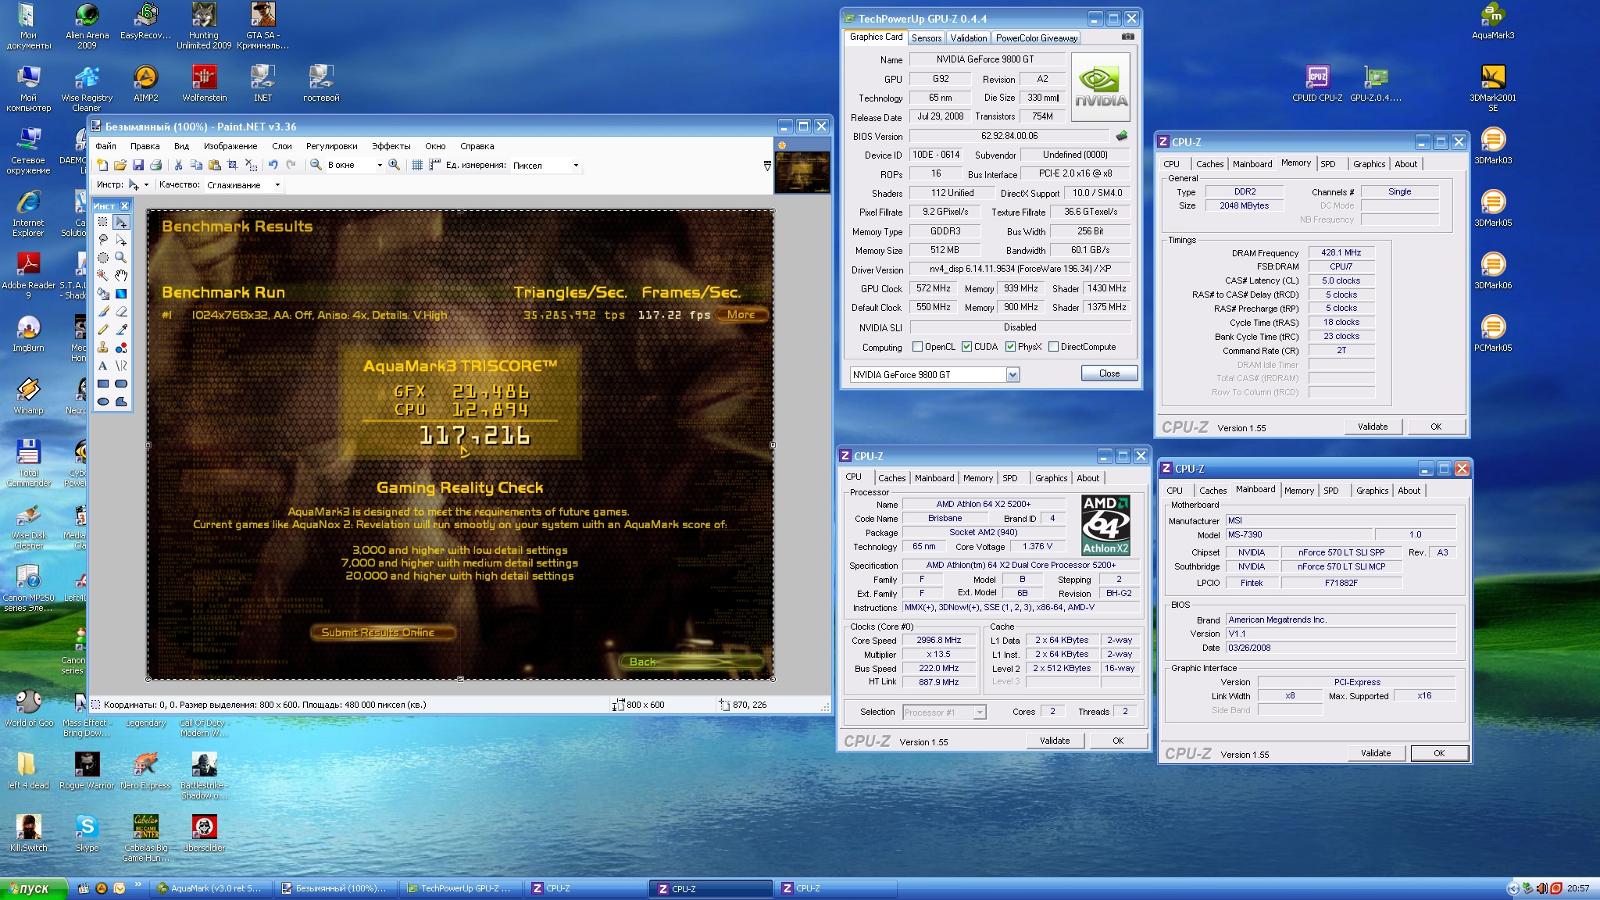Open the Windows 'пуск' Start button
This screenshot has height=900, width=1600.
(34, 888)
